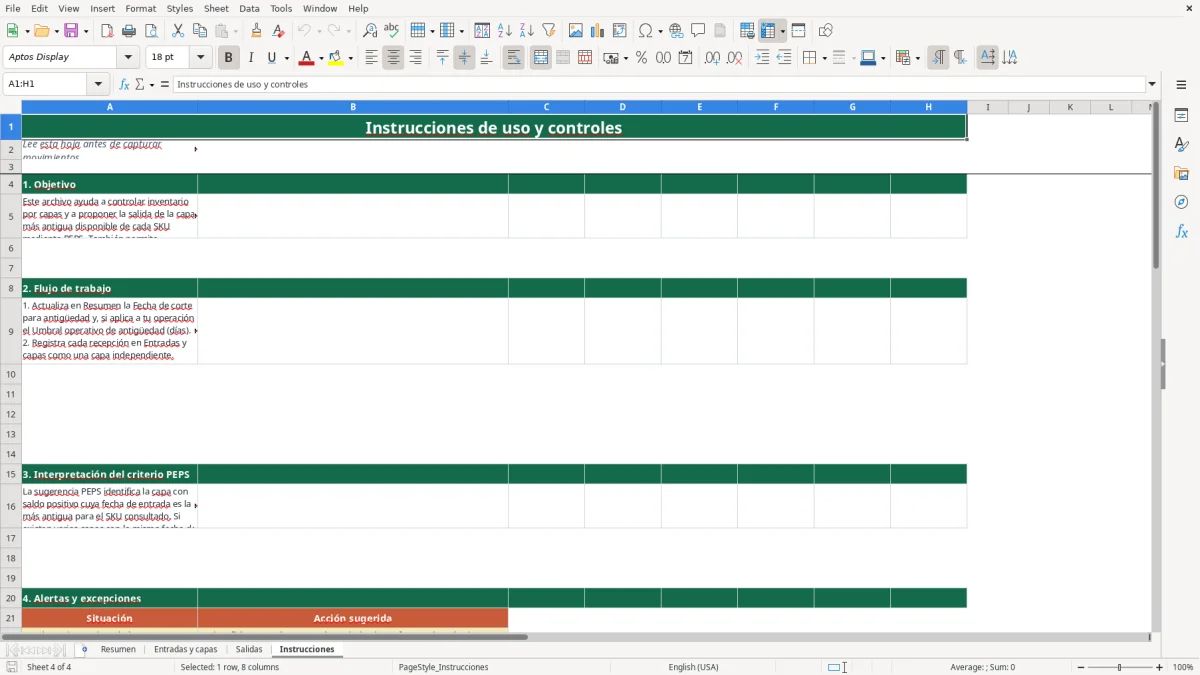The image size is (1200, 675).
Task: Click the Clear Direct Formatting icon
Action: click(279, 31)
